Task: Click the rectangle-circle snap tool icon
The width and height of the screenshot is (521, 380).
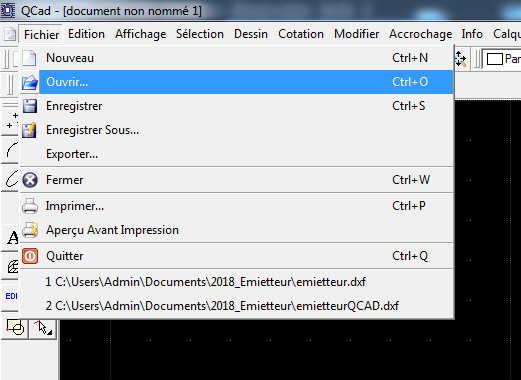Action: (x=15, y=328)
